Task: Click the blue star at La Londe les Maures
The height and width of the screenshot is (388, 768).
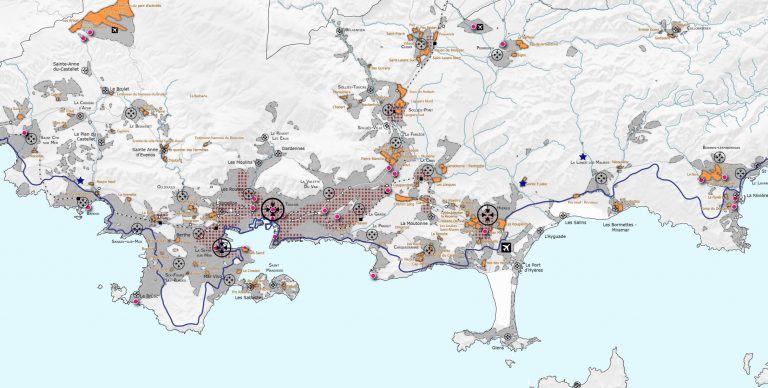Action: (x=583, y=157)
